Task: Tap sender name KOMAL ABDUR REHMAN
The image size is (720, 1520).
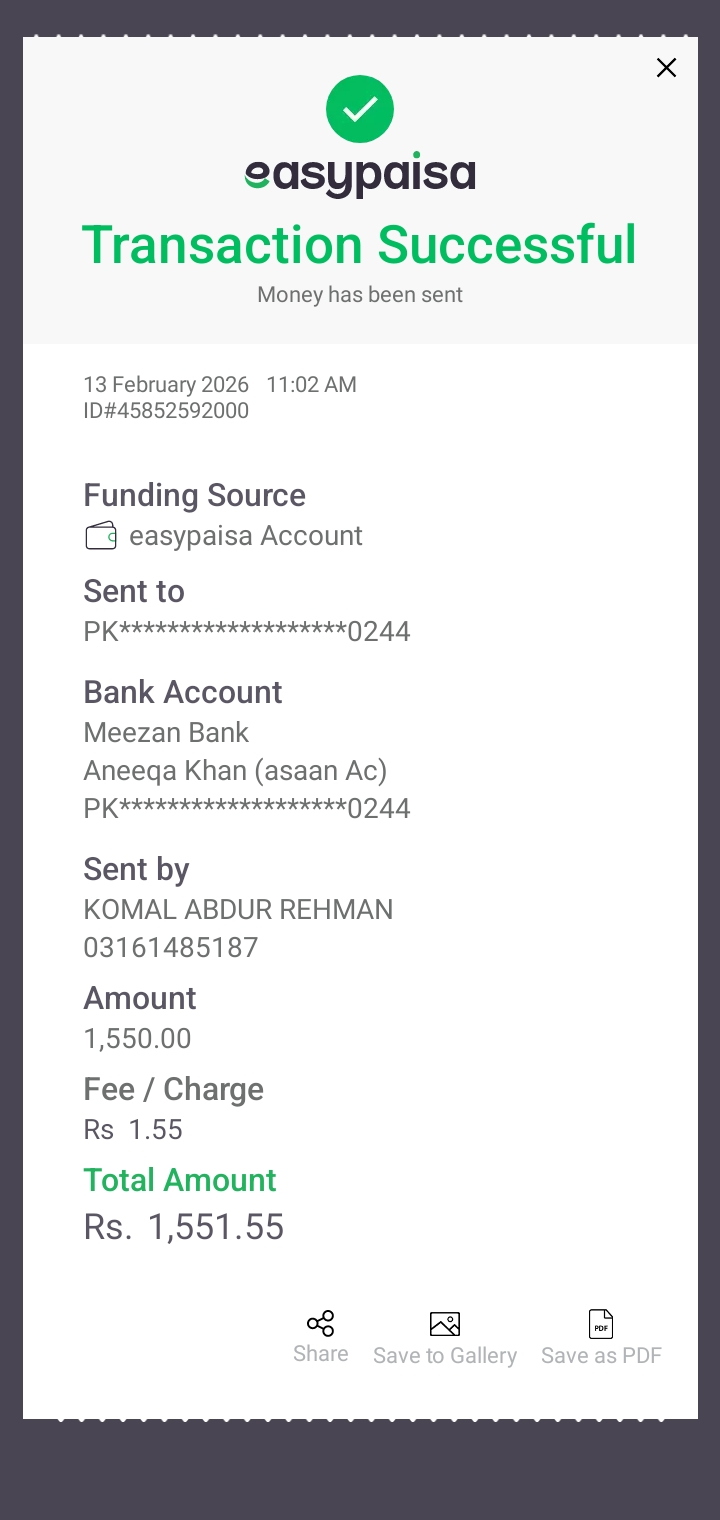Action: click(238, 910)
